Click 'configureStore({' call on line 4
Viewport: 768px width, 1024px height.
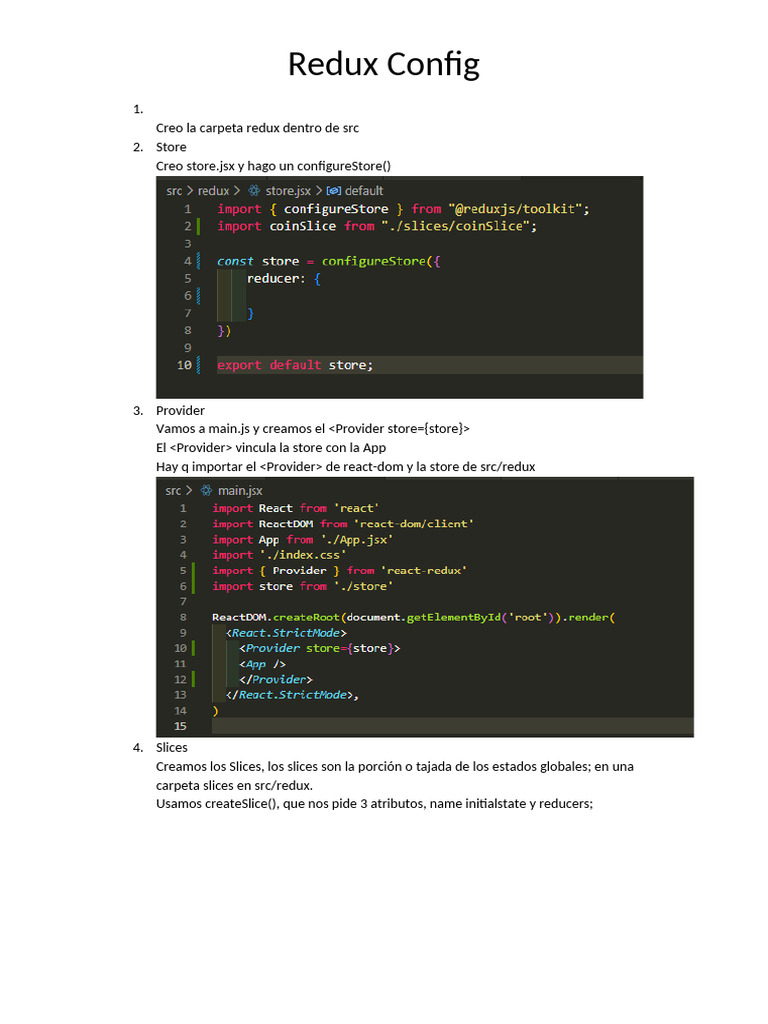(381, 261)
